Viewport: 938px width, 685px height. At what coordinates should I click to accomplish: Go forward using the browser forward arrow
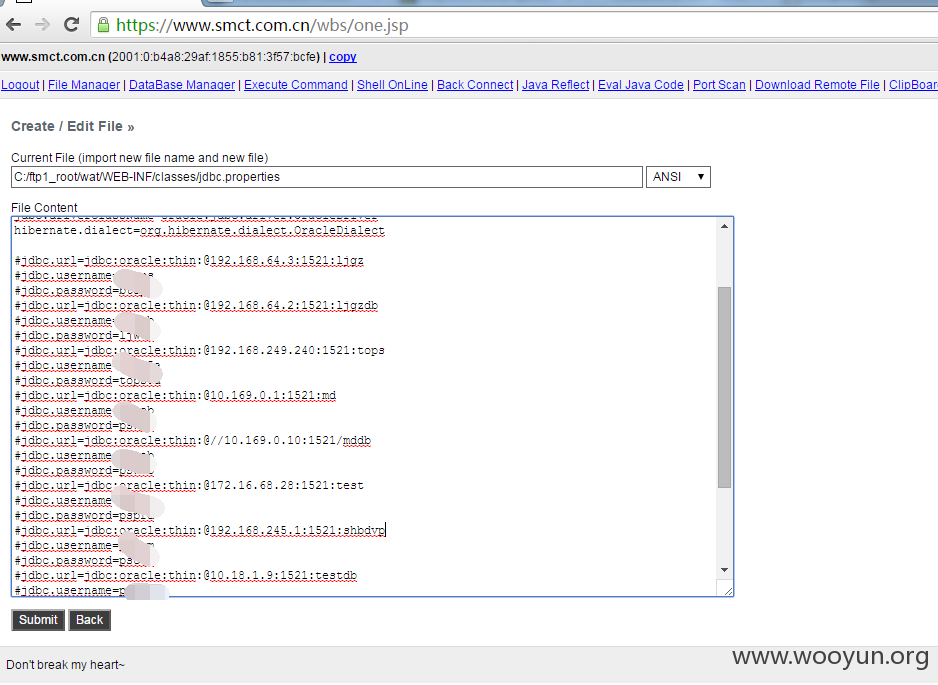[x=42, y=25]
